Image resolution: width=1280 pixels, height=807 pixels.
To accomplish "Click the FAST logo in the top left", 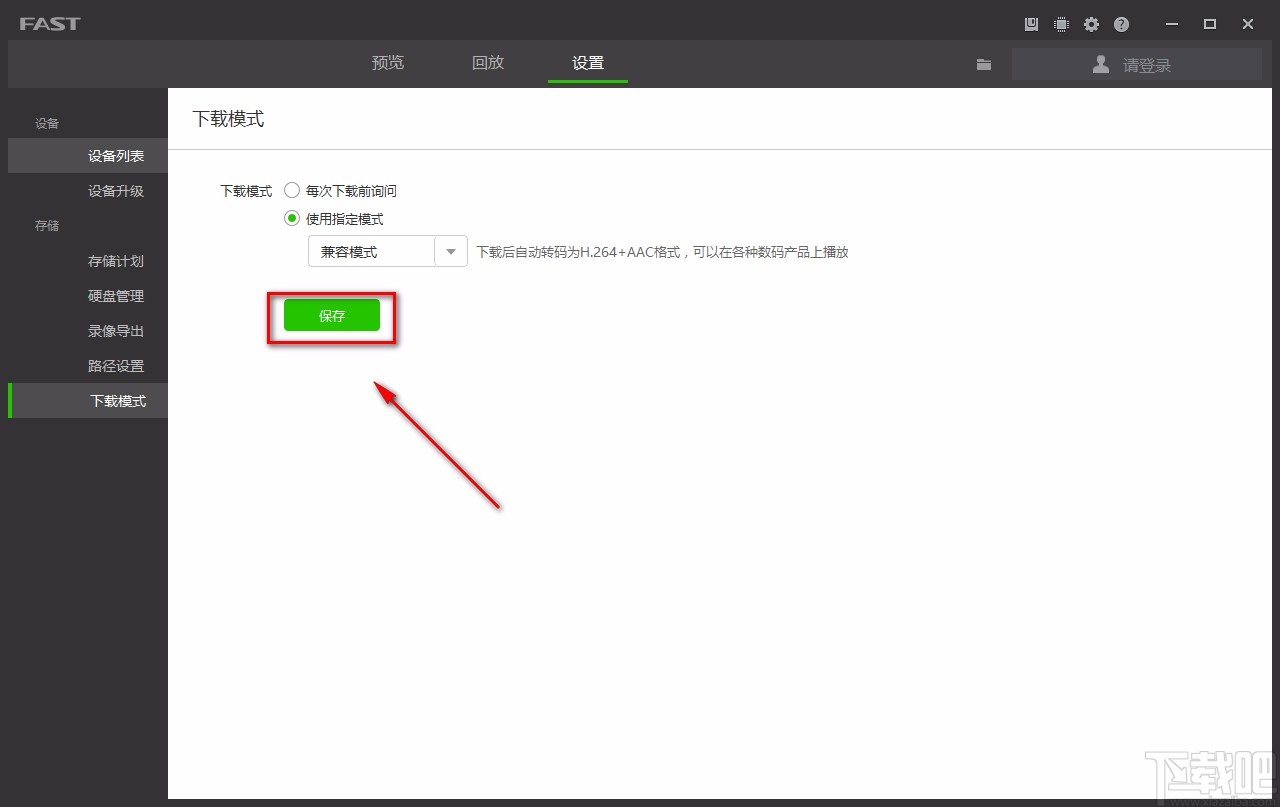I will [x=48, y=22].
